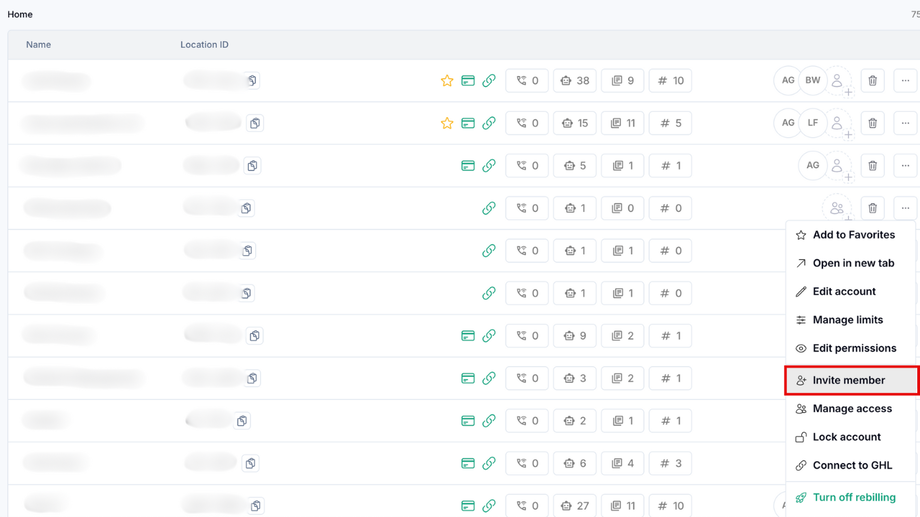Click the bot count badge showing 27
This screenshot has width=920, height=517.
pyautogui.click(x=574, y=506)
